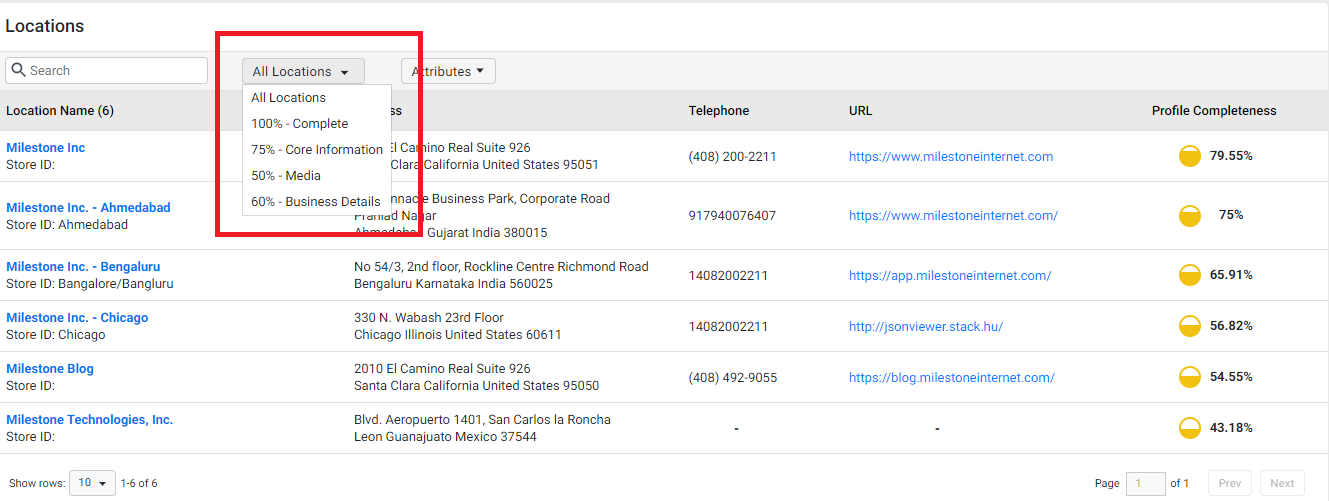Click phone number (408) 492-9055
1329x501 pixels.
[x=732, y=378]
